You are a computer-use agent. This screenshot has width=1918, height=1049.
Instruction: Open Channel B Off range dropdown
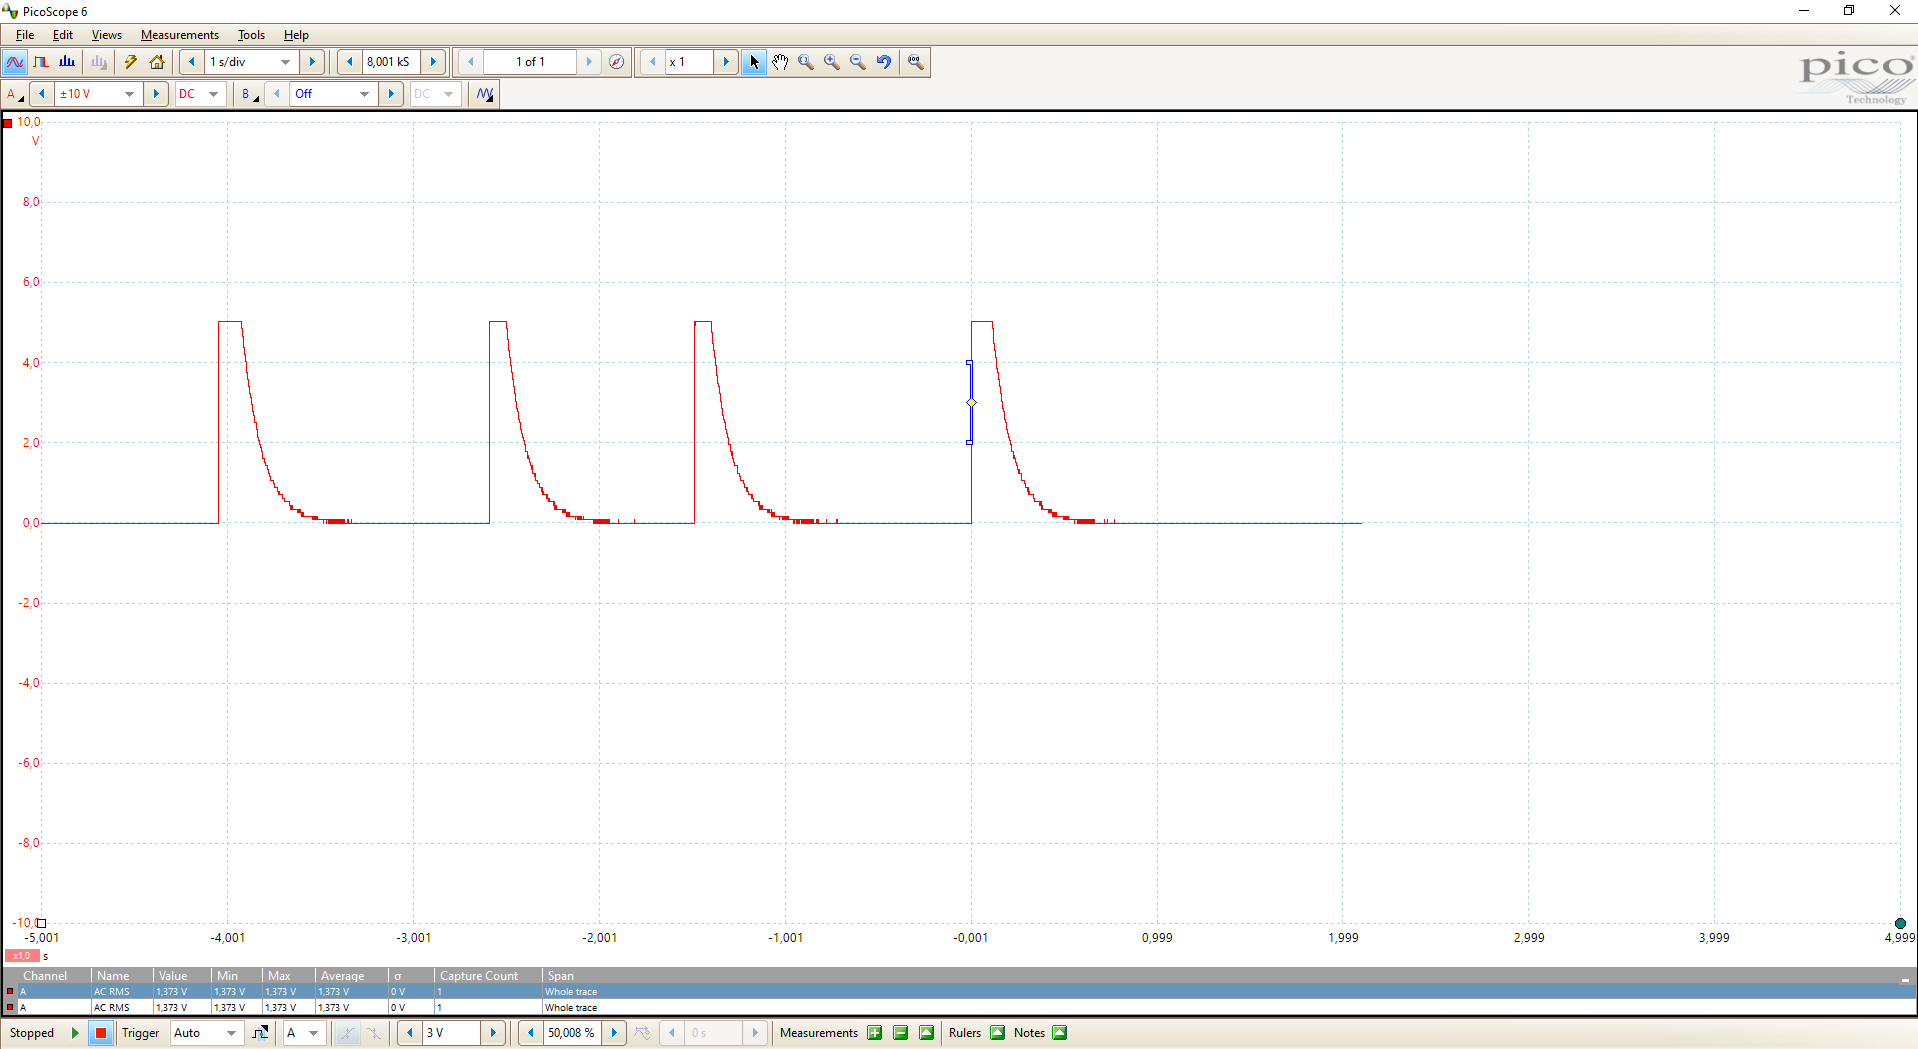334,94
